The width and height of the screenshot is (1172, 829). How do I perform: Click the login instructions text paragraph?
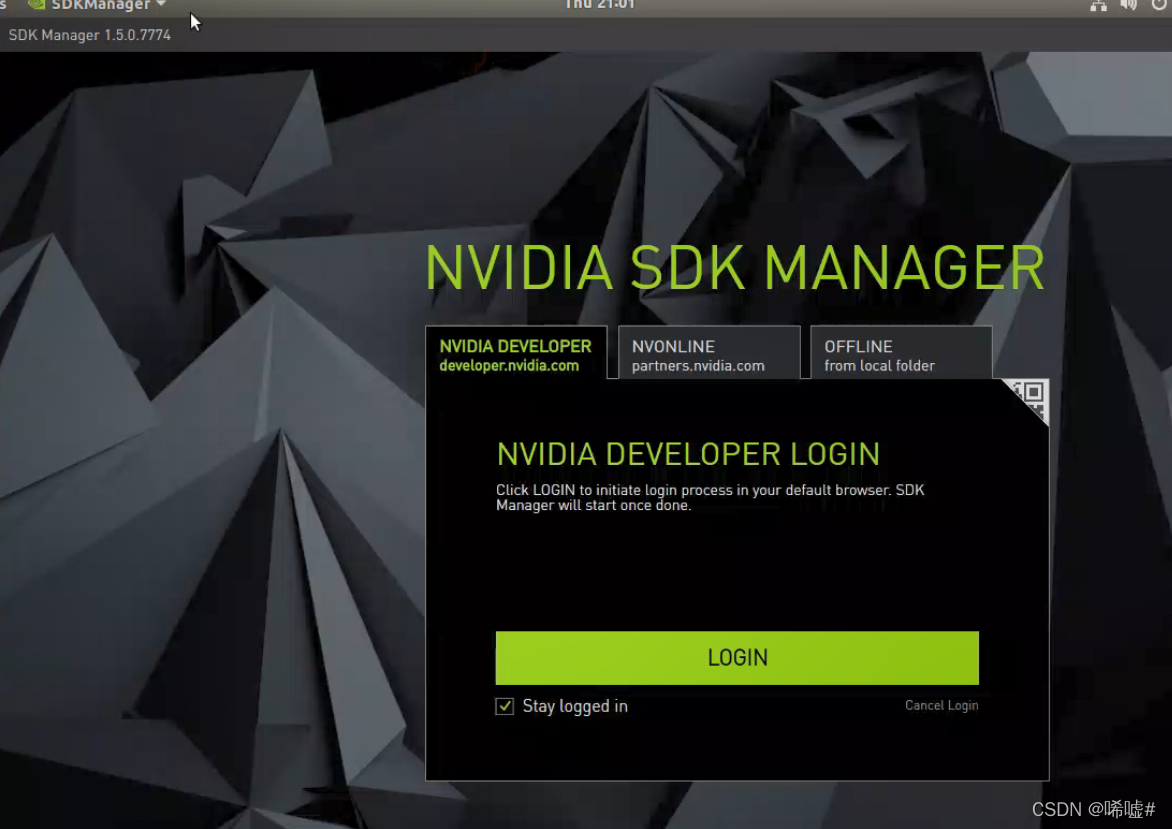(x=710, y=498)
